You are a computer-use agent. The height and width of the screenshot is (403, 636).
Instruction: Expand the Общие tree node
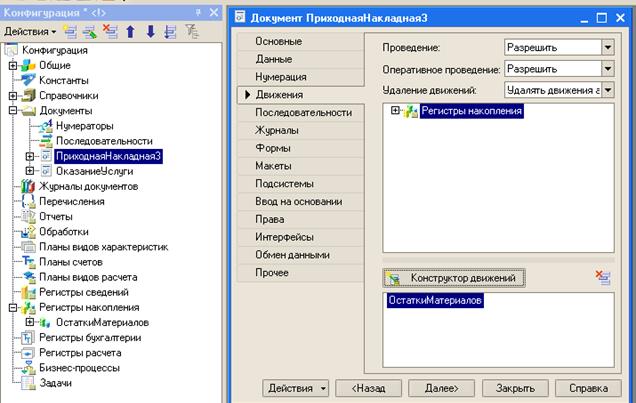click(13, 65)
